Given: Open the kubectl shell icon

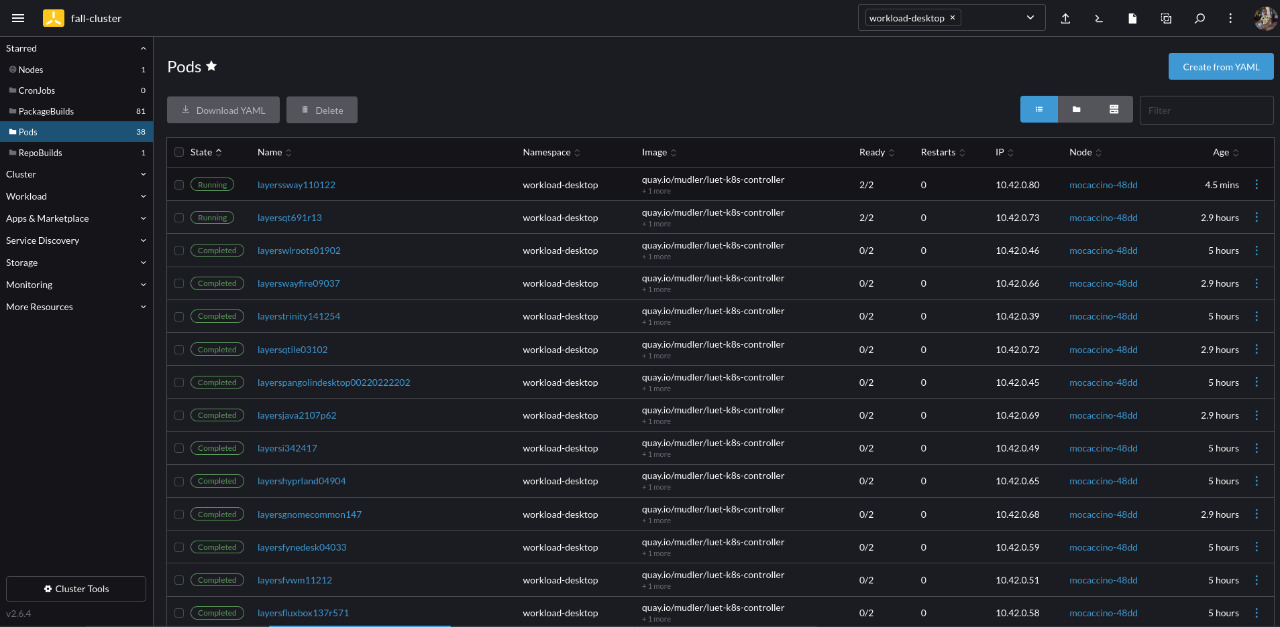Looking at the screenshot, I should pyautogui.click(x=1099, y=18).
